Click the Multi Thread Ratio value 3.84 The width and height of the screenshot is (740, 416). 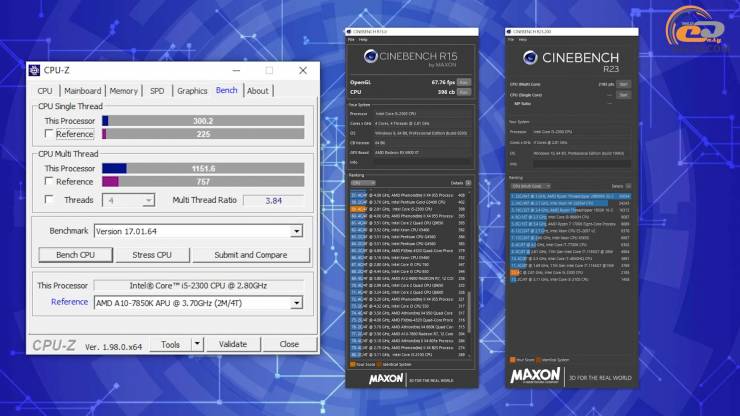(274, 201)
